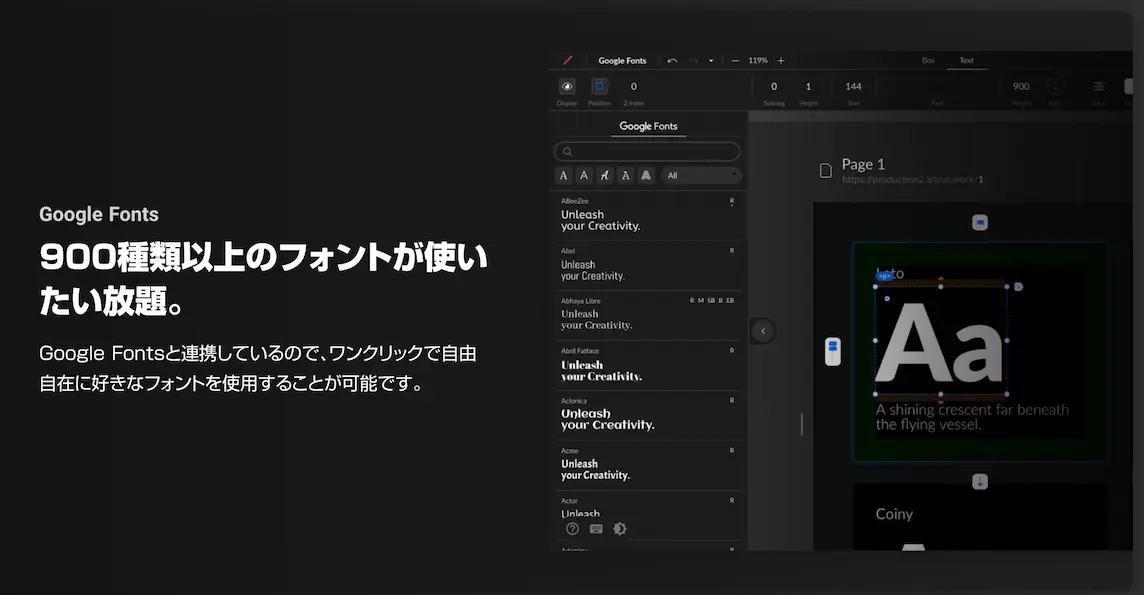Open the text Align option
Image resolution: width=1144 pixels, height=595 pixels.
pyautogui.click(x=1099, y=87)
